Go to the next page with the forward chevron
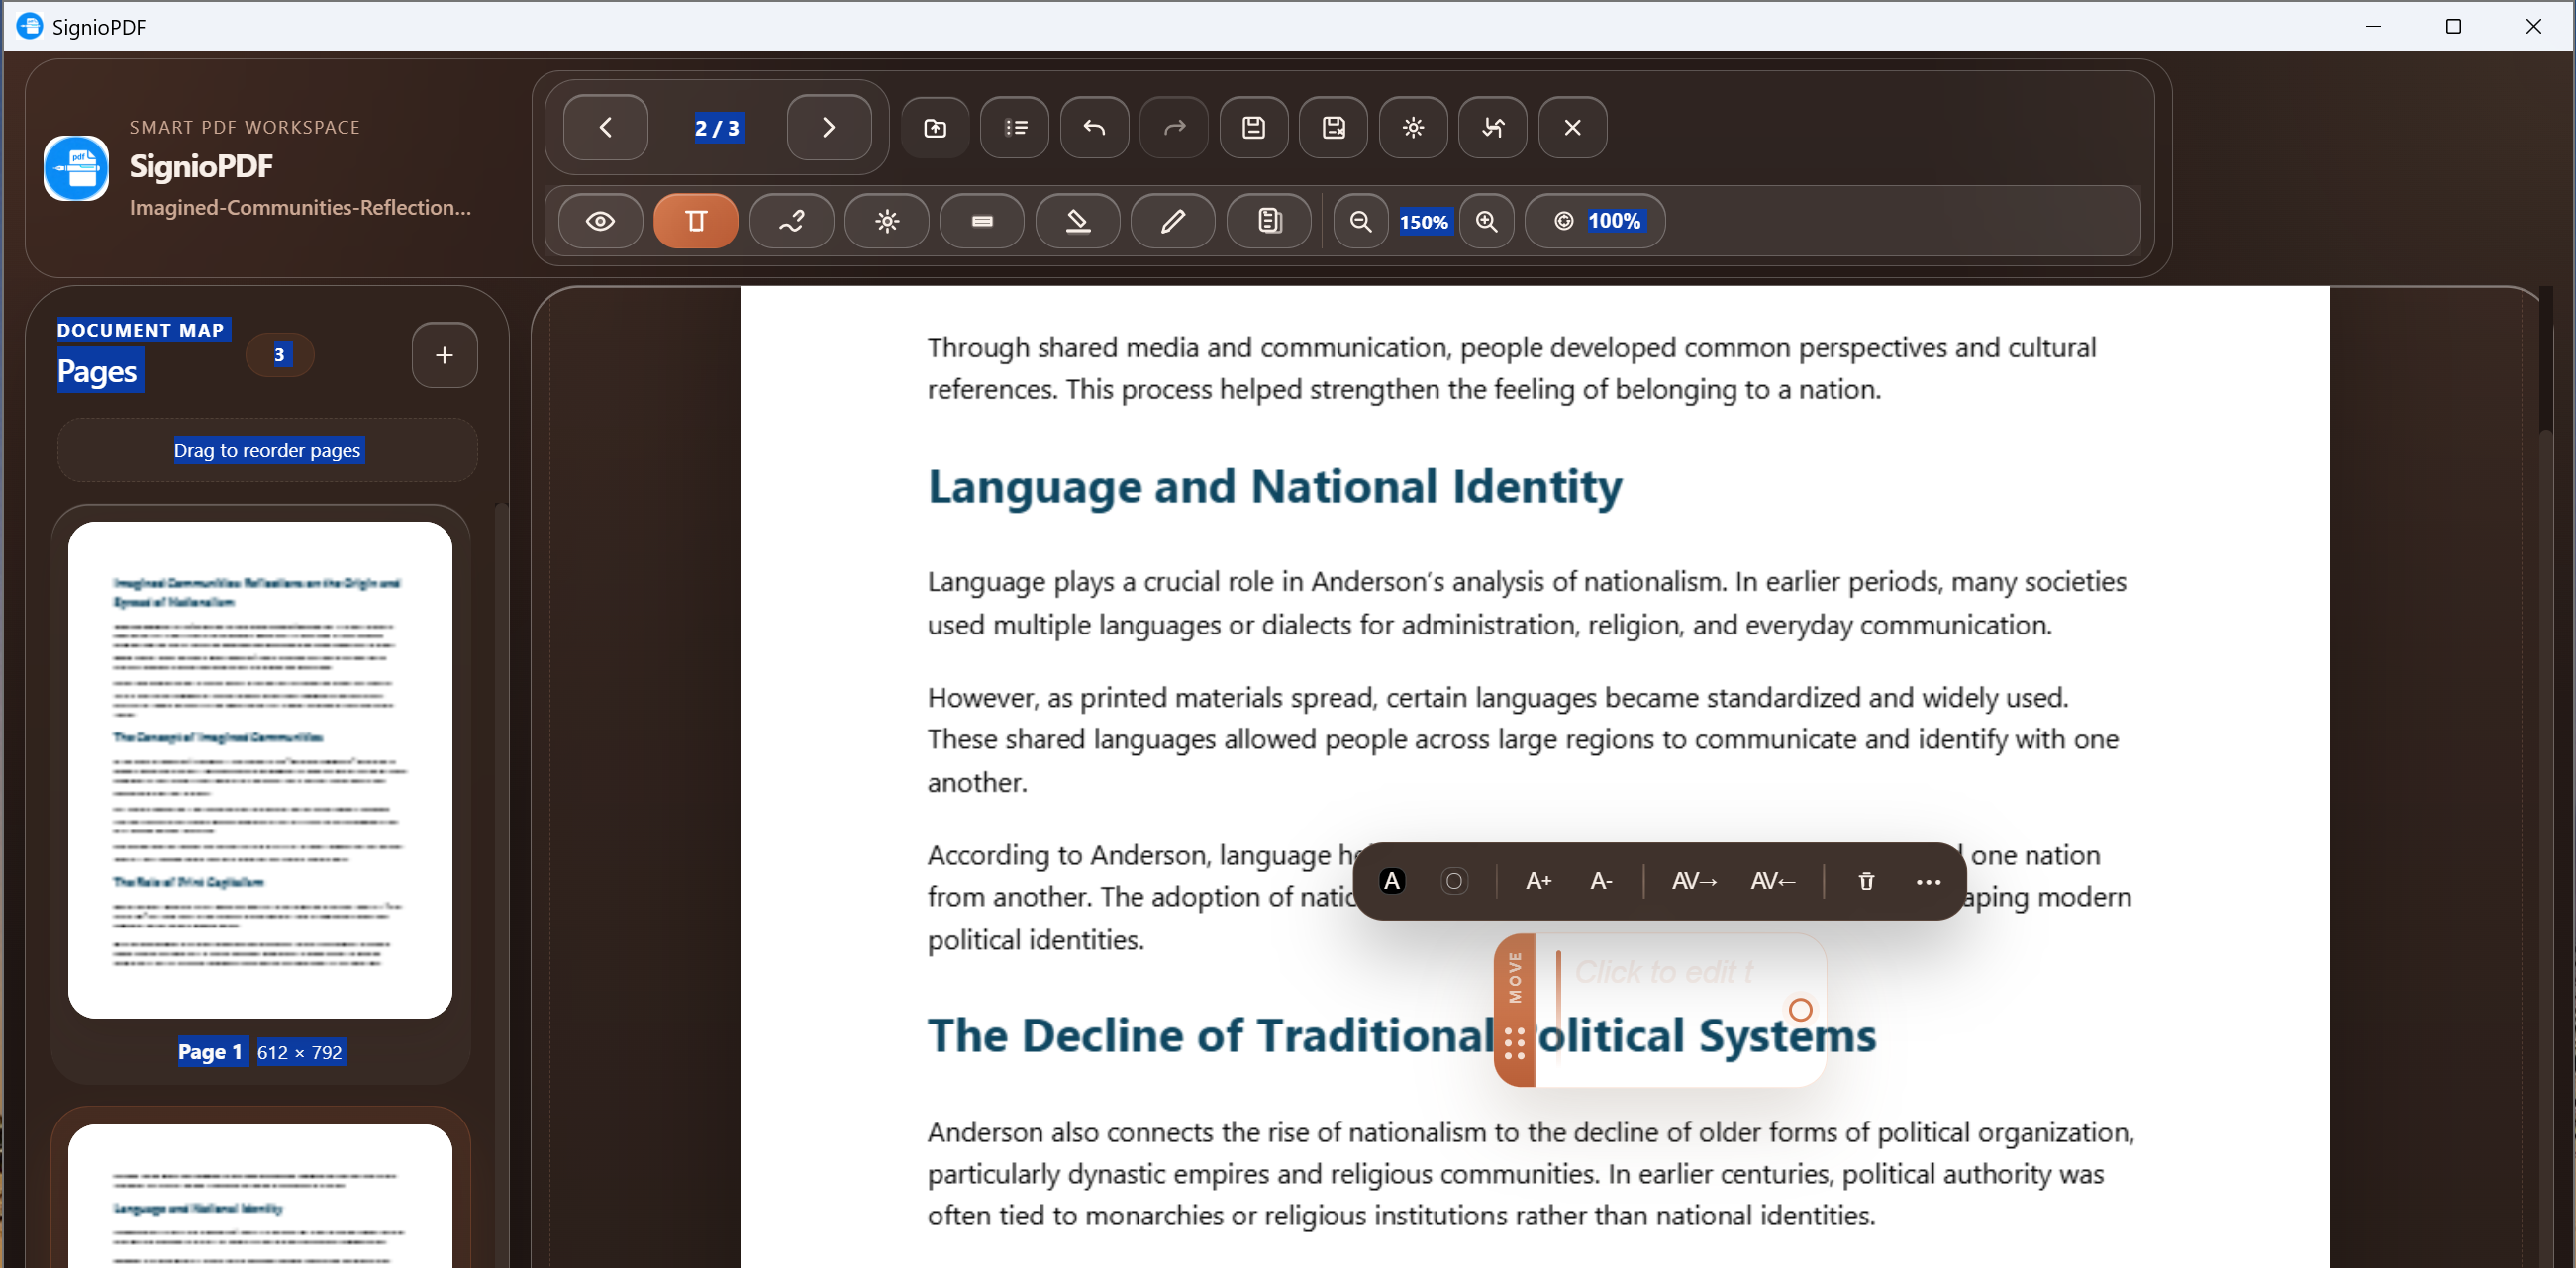 (x=829, y=127)
